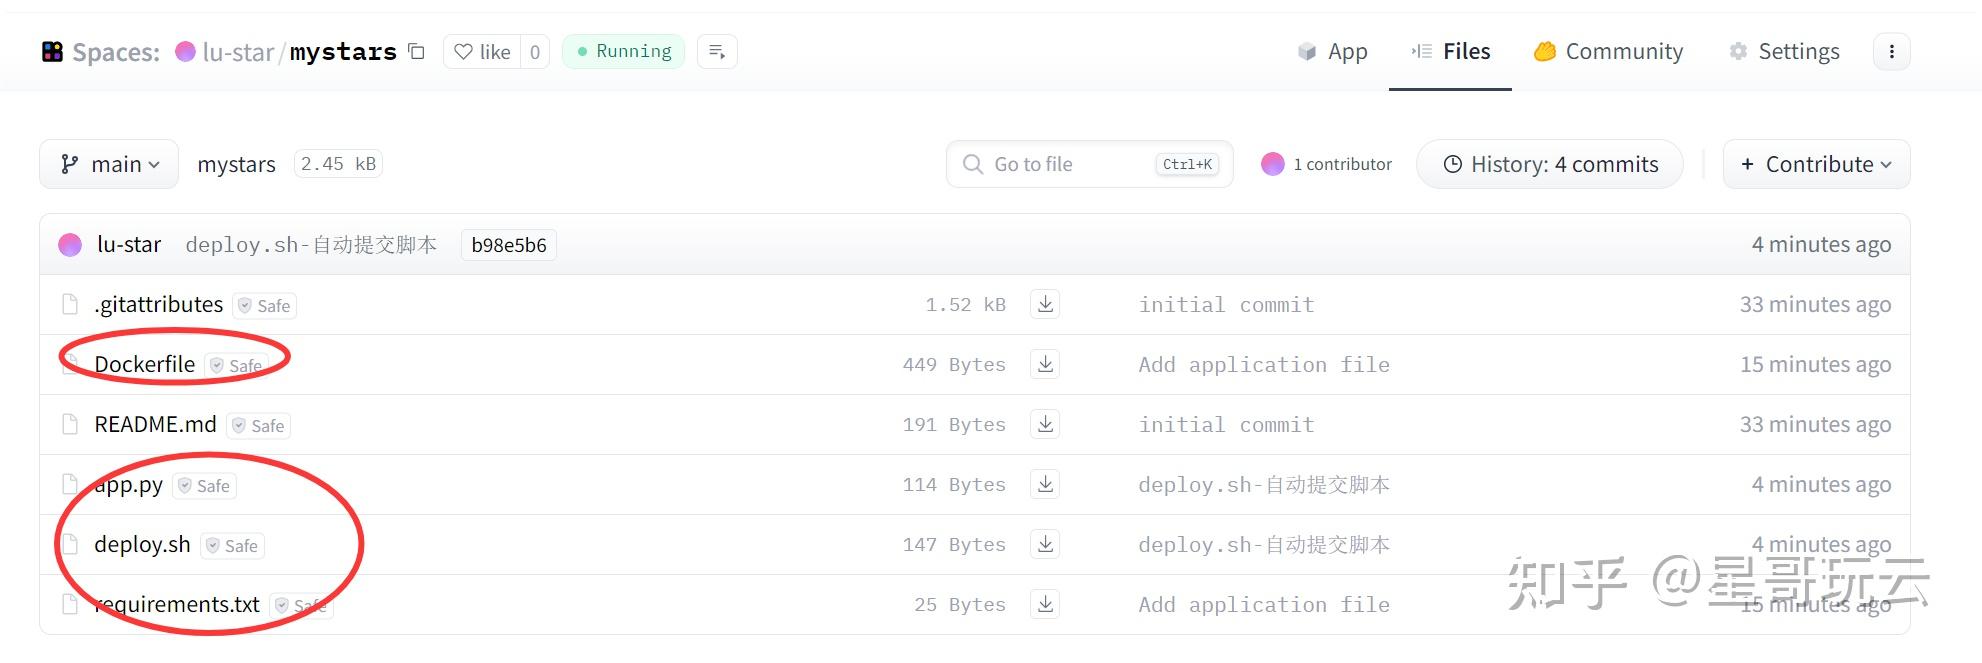1982x663 pixels.
Task: Open deploy.sh commit message for app.py row
Action: coord(1264,485)
